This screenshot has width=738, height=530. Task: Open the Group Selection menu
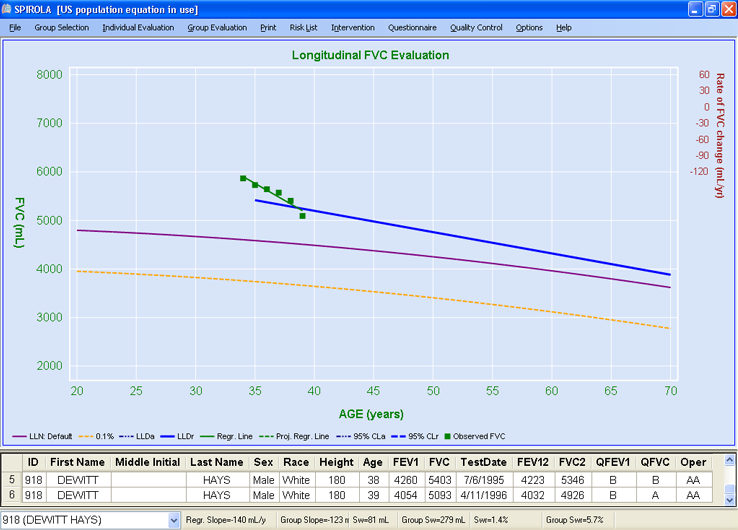pos(61,27)
